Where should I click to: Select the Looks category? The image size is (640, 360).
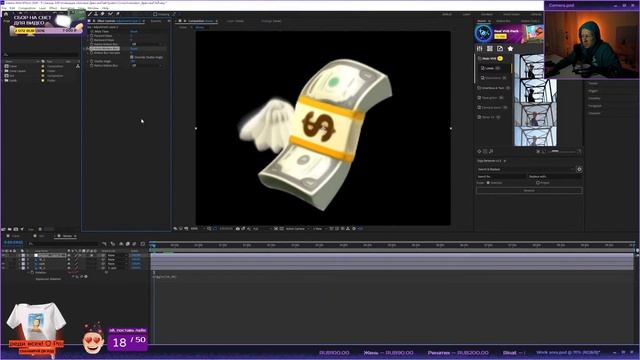pyautogui.click(x=491, y=68)
